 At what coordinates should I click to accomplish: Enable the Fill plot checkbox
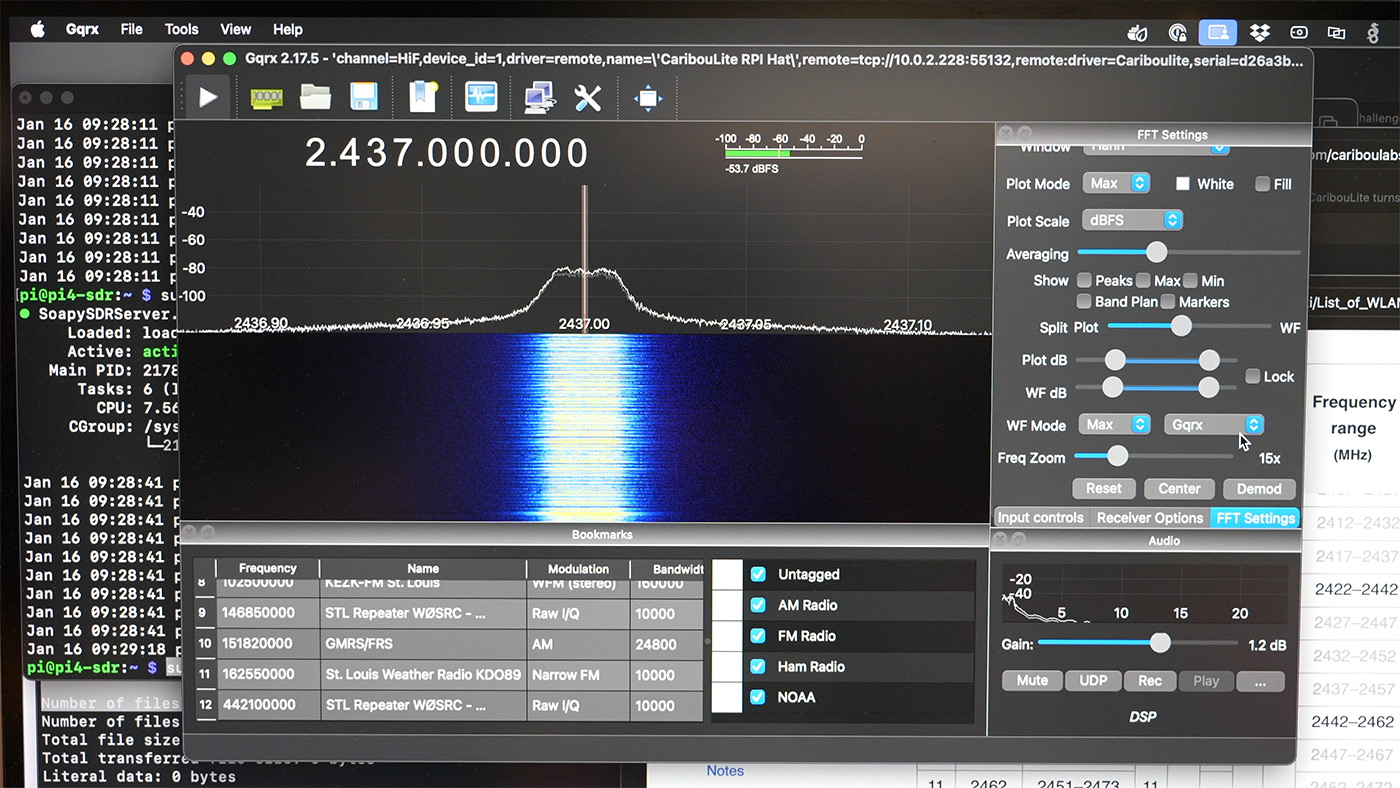click(1262, 184)
